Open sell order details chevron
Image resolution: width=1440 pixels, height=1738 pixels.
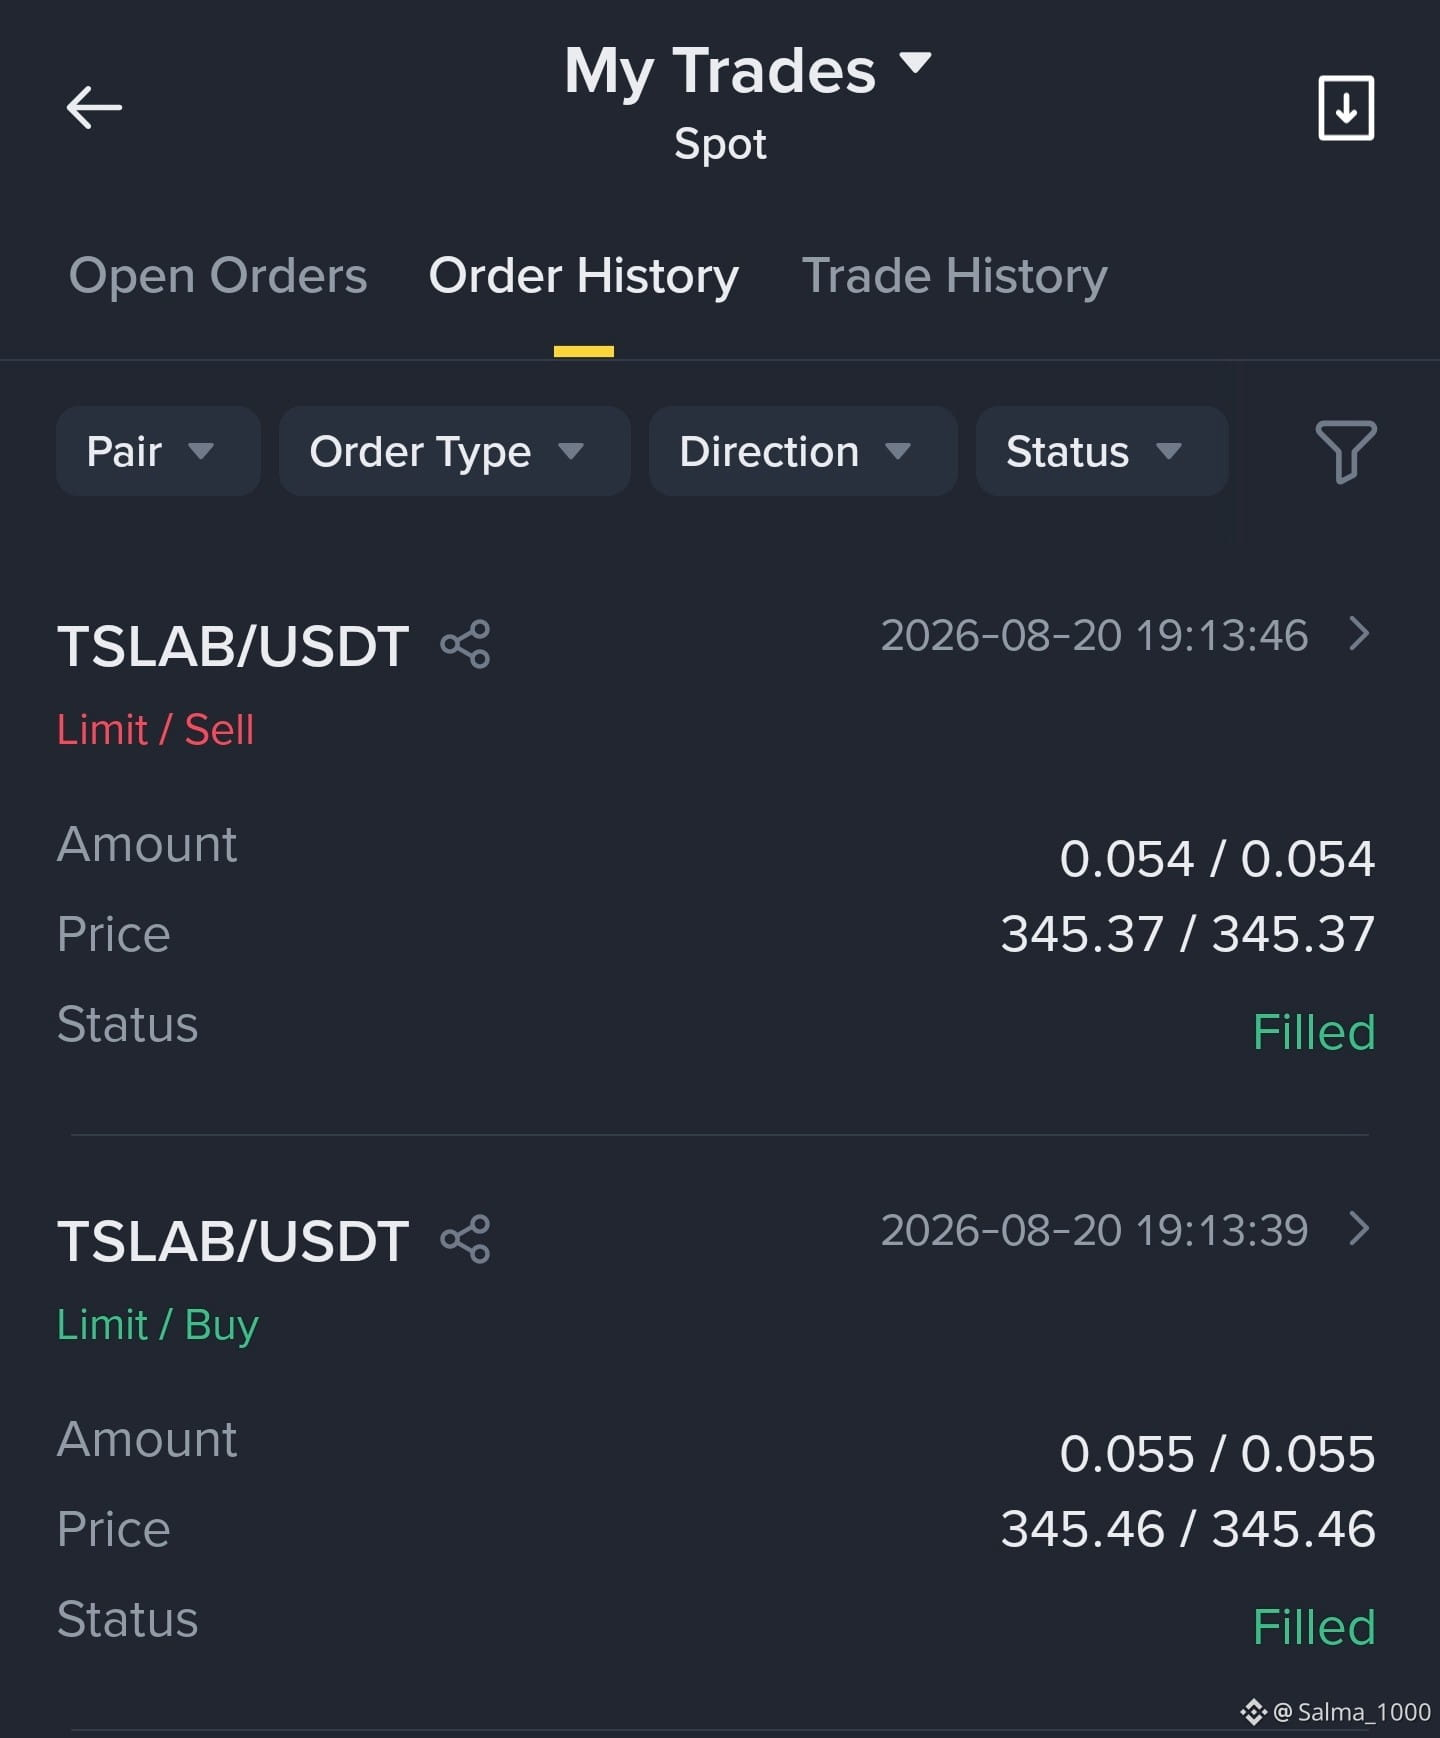point(1358,633)
